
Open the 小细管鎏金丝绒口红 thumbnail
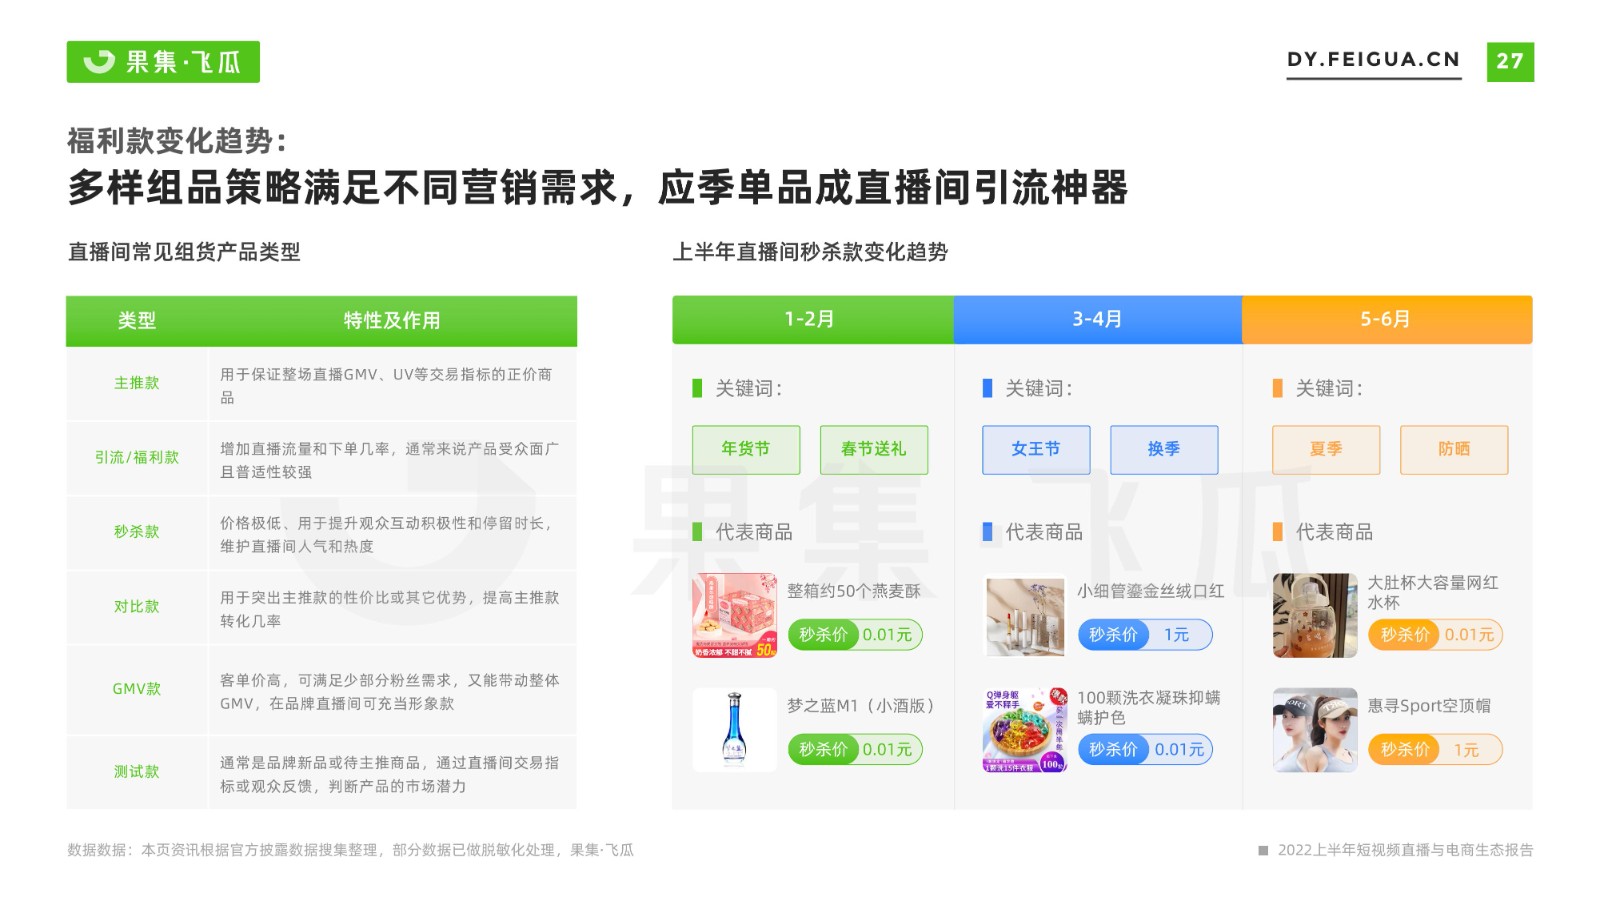coord(1025,615)
